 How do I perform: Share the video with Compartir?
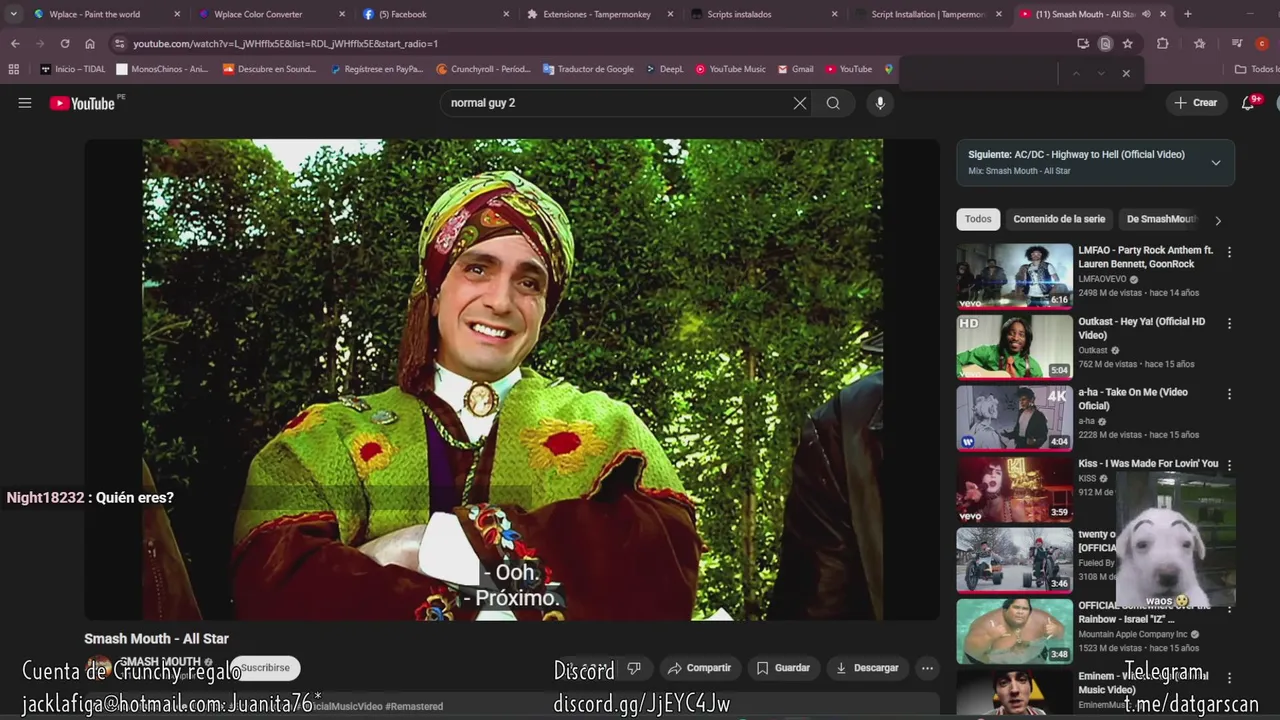pos(700,668)
